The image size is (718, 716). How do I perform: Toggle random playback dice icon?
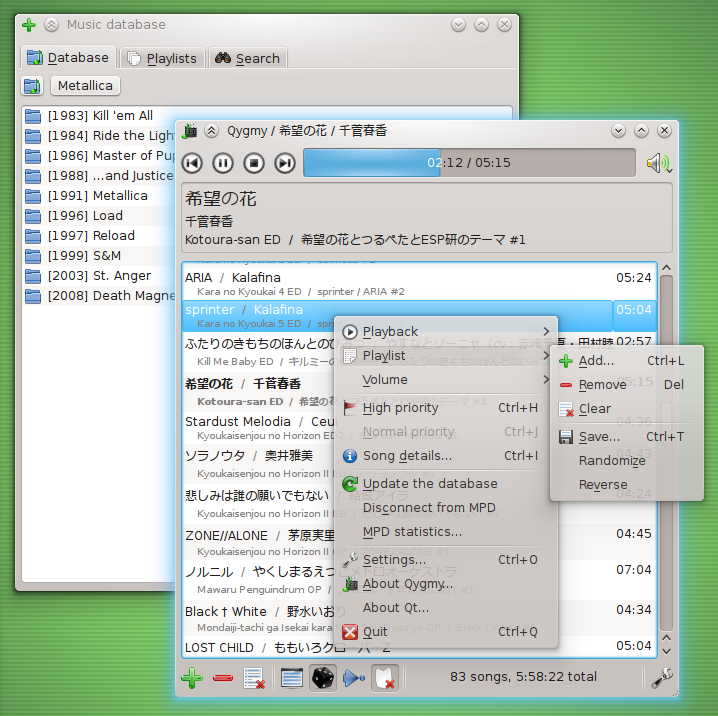pyautogui.click(x=323, y=678)
